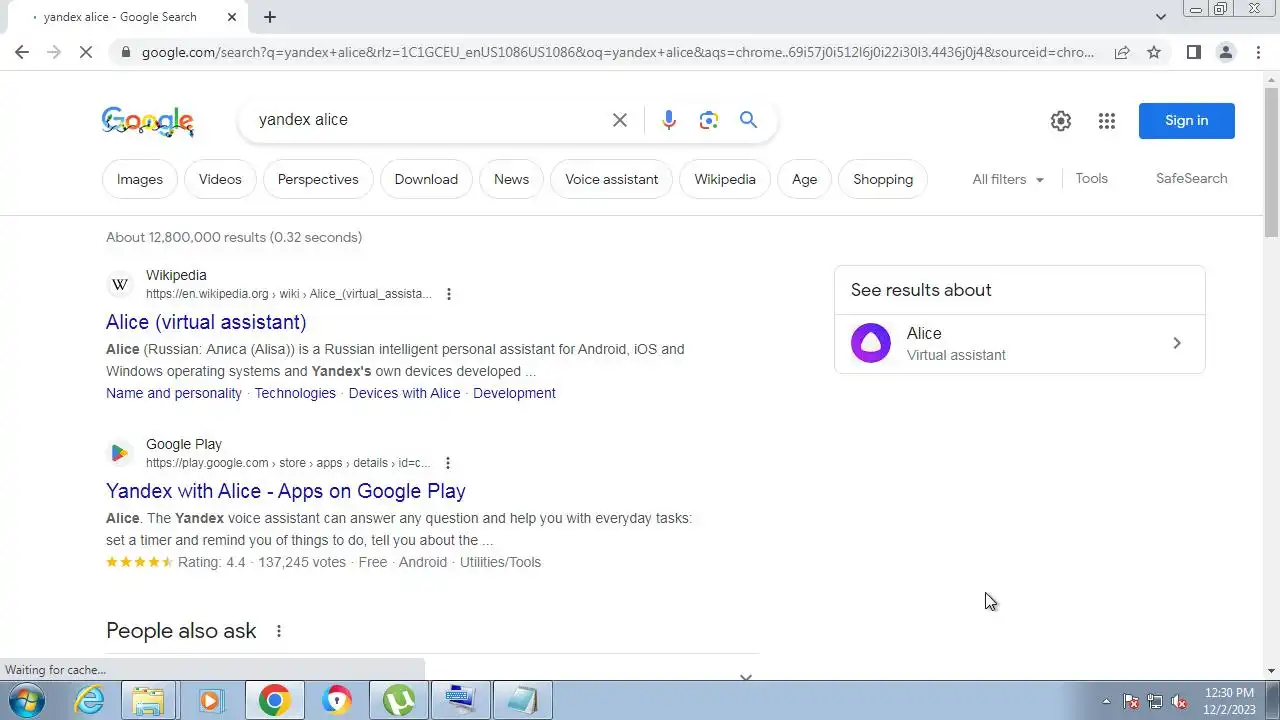Open the Tools button

coord(1091,179)
